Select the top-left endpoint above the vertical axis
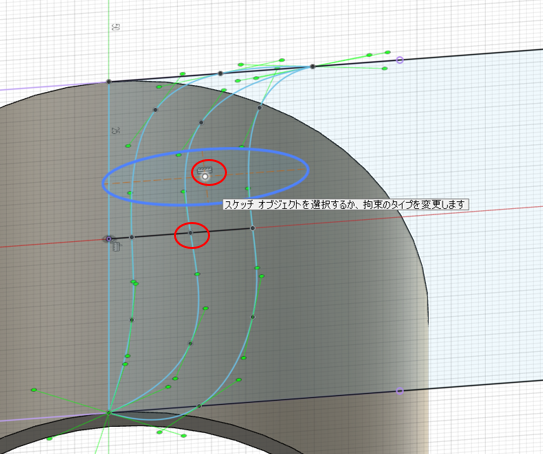Viewport: 543px width, 454px height. coord(109,81)
